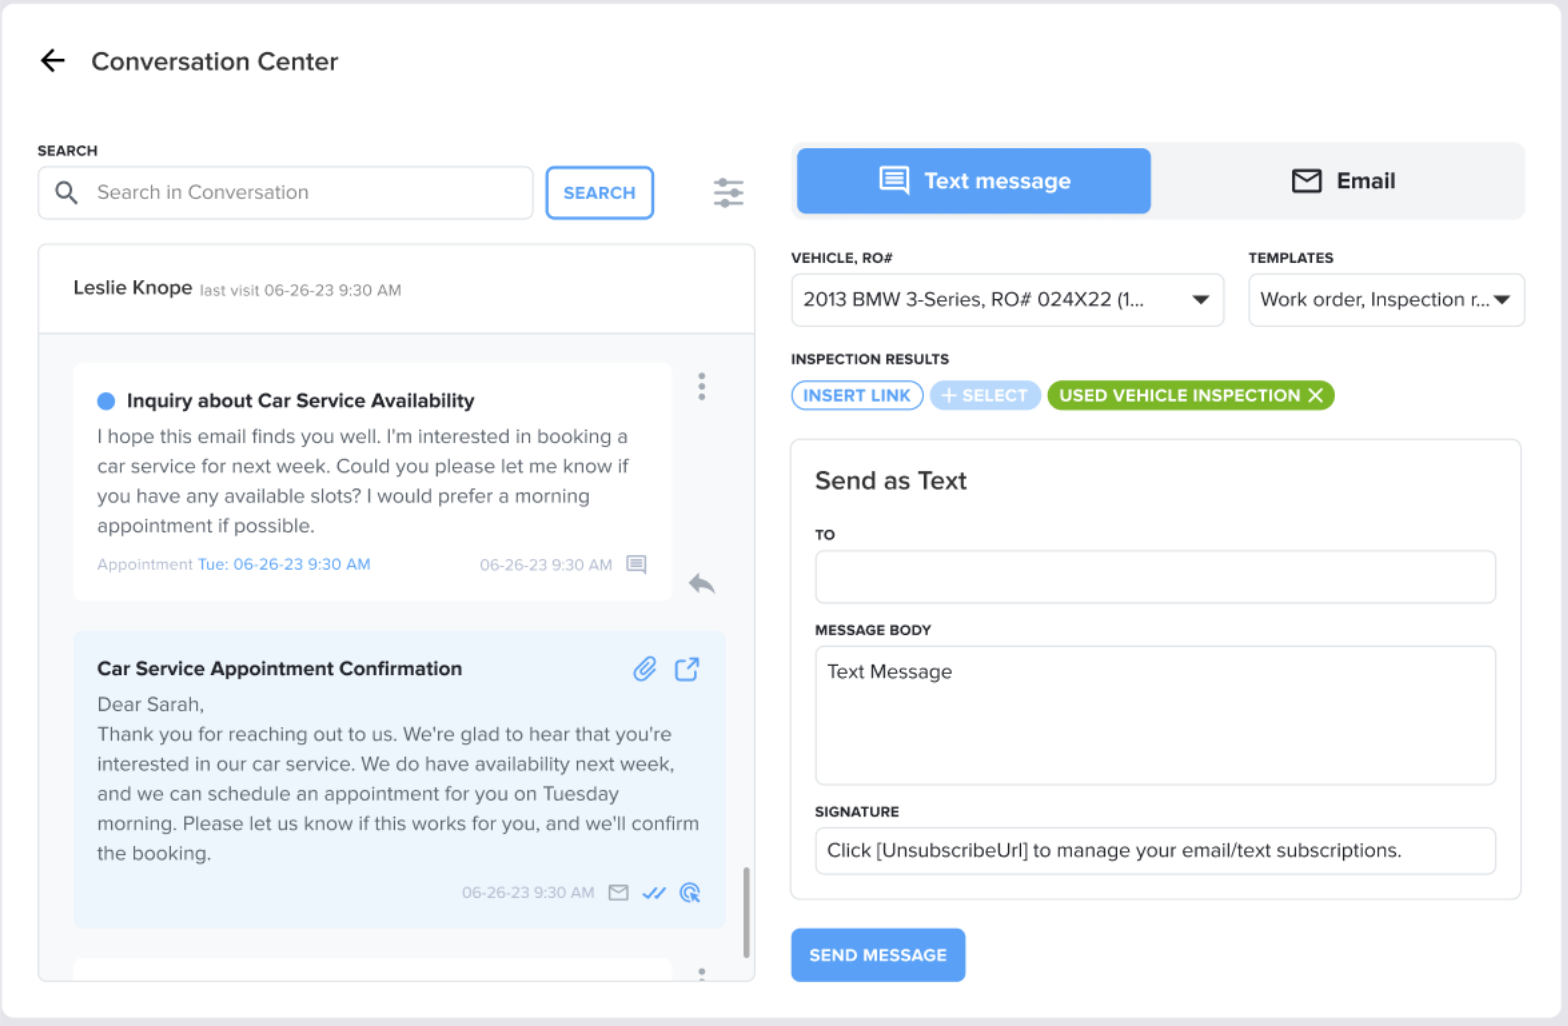Reply to the inquiry using the arrow icon
The width and height of the screenshot is (1568, 1026).
[x=702, y=583]
